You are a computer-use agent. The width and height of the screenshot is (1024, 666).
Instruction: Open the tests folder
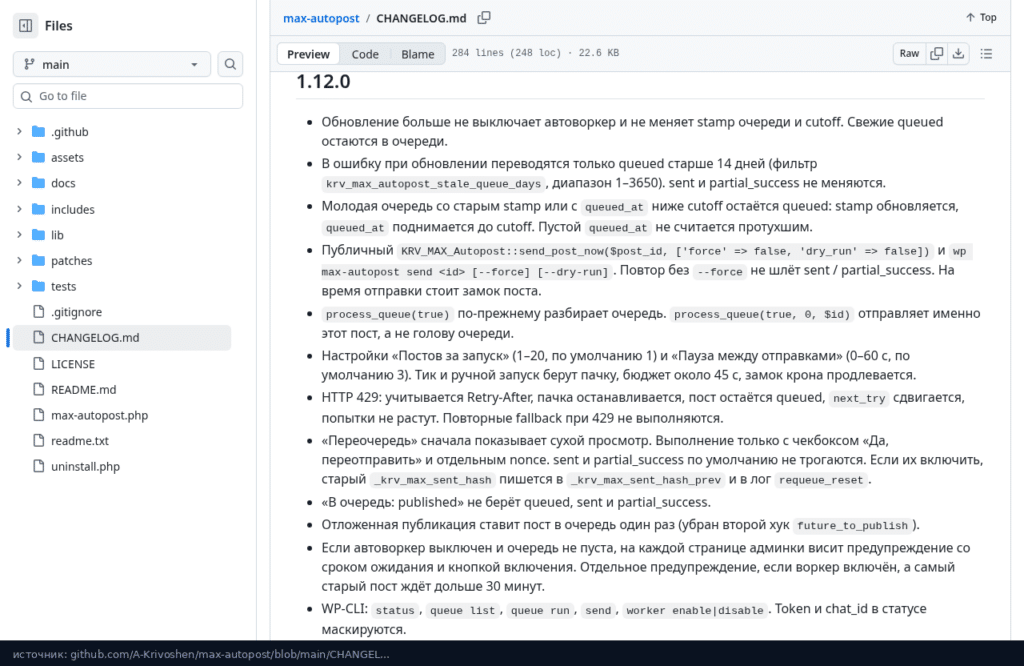(63, 286)
